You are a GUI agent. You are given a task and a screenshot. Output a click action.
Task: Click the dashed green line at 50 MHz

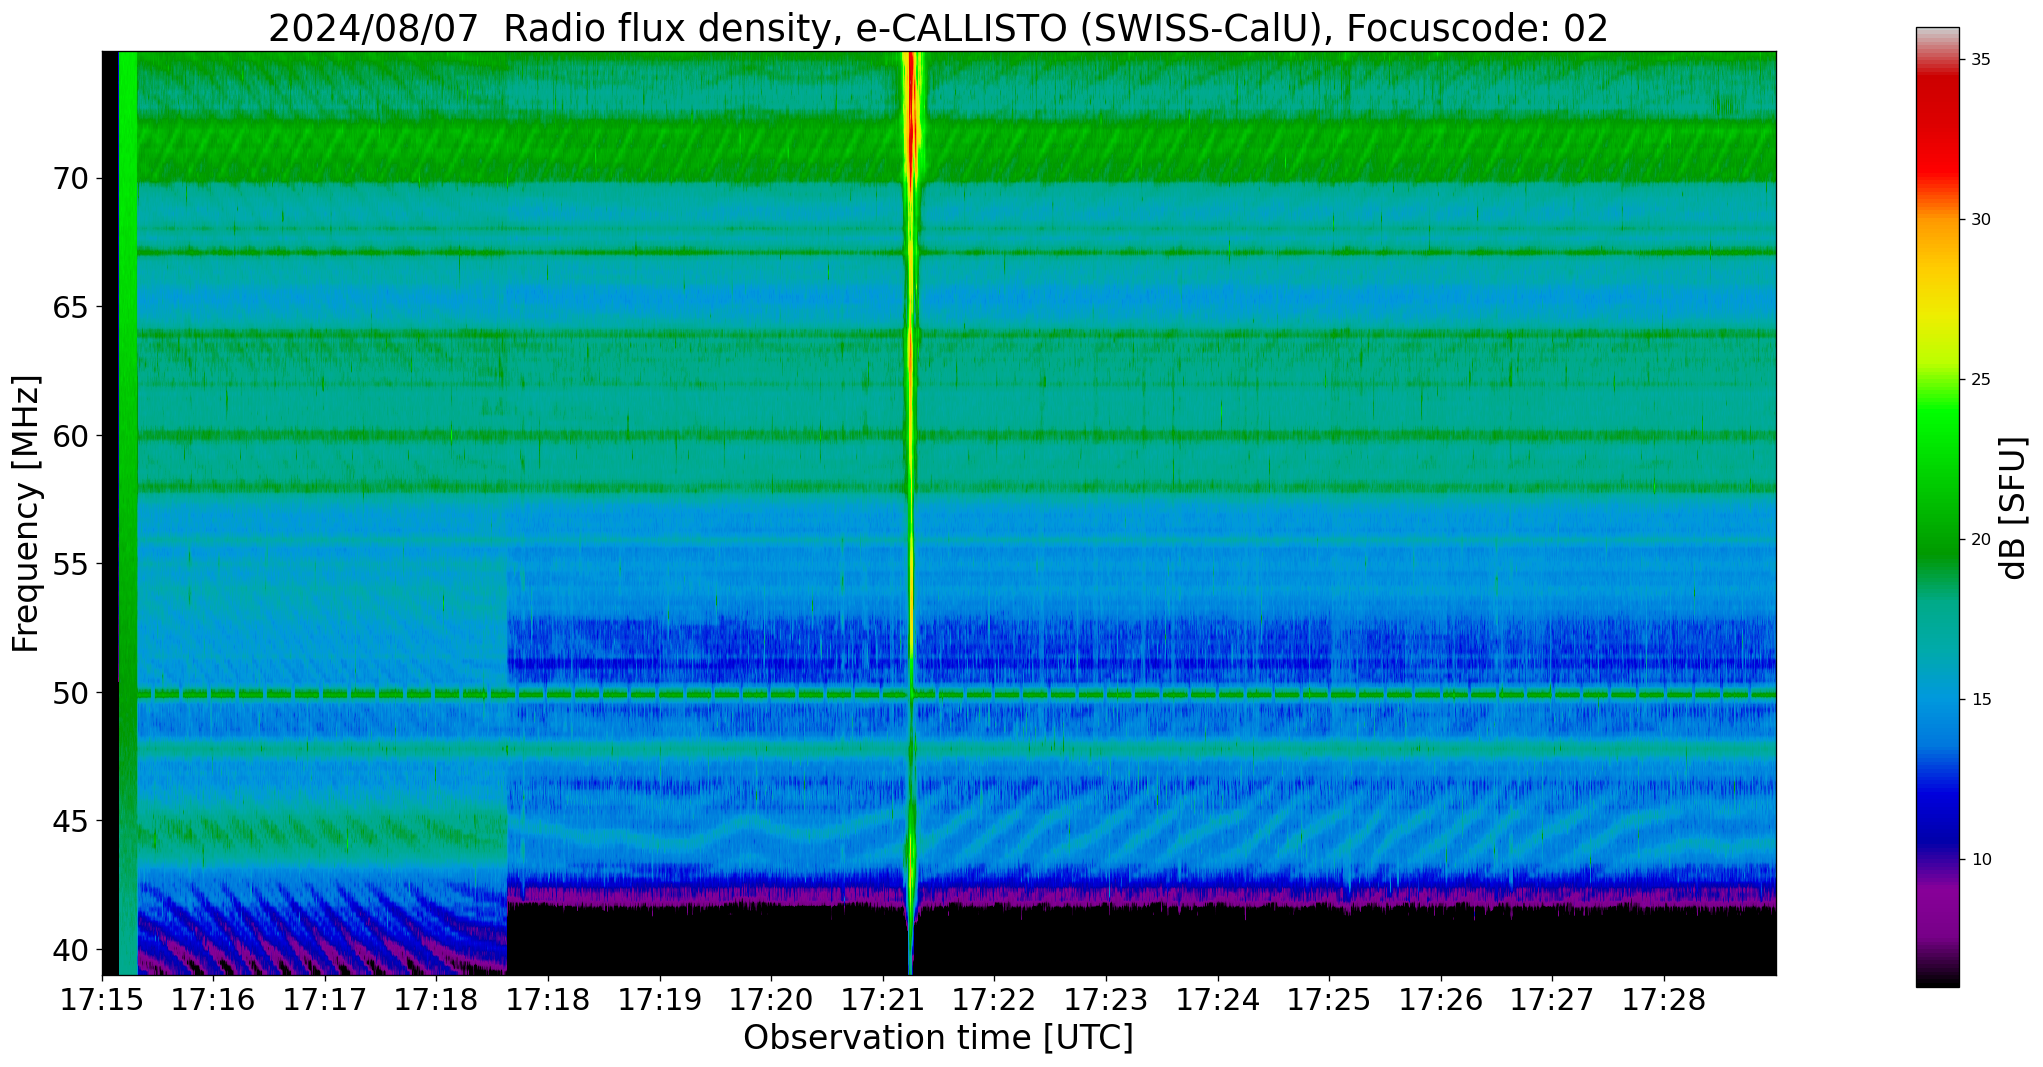pyautogui.click(x=956, y=693)
